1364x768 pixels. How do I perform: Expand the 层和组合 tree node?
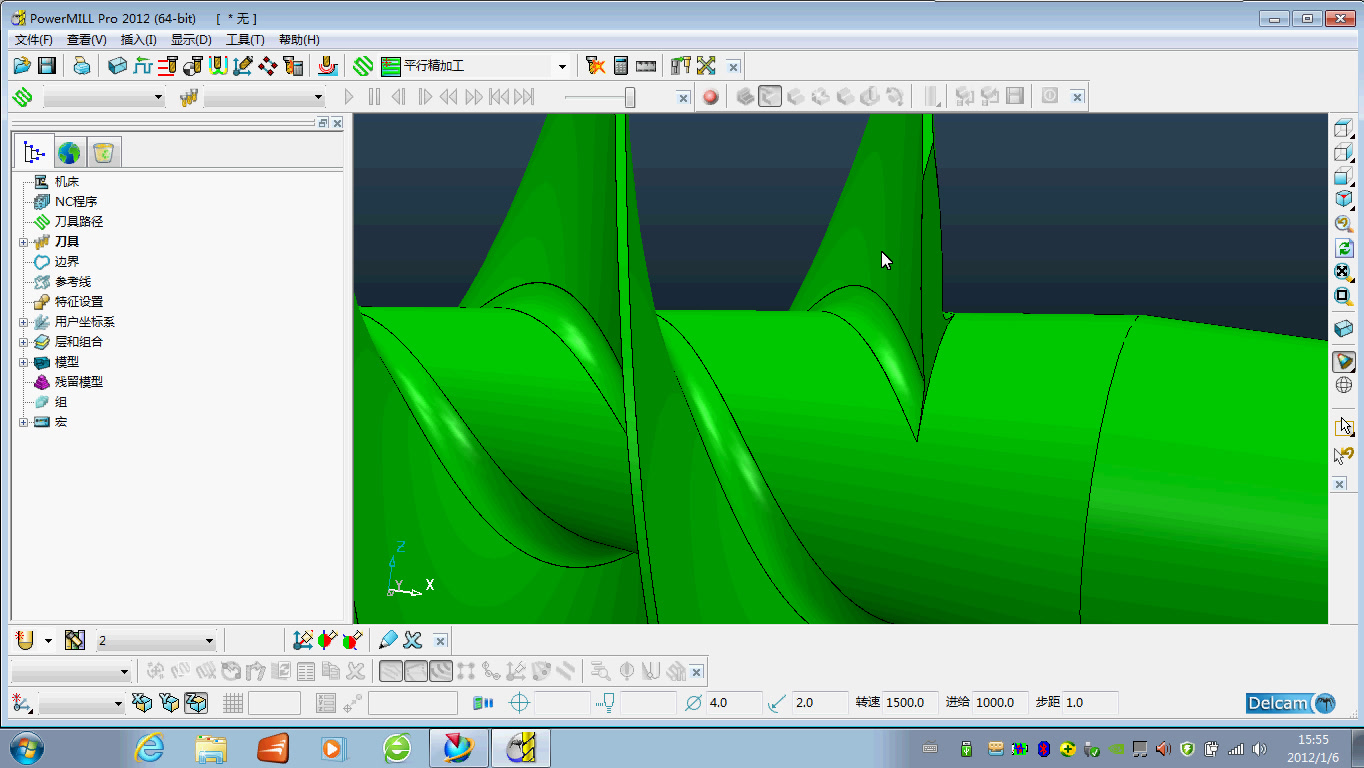(23, 342)
